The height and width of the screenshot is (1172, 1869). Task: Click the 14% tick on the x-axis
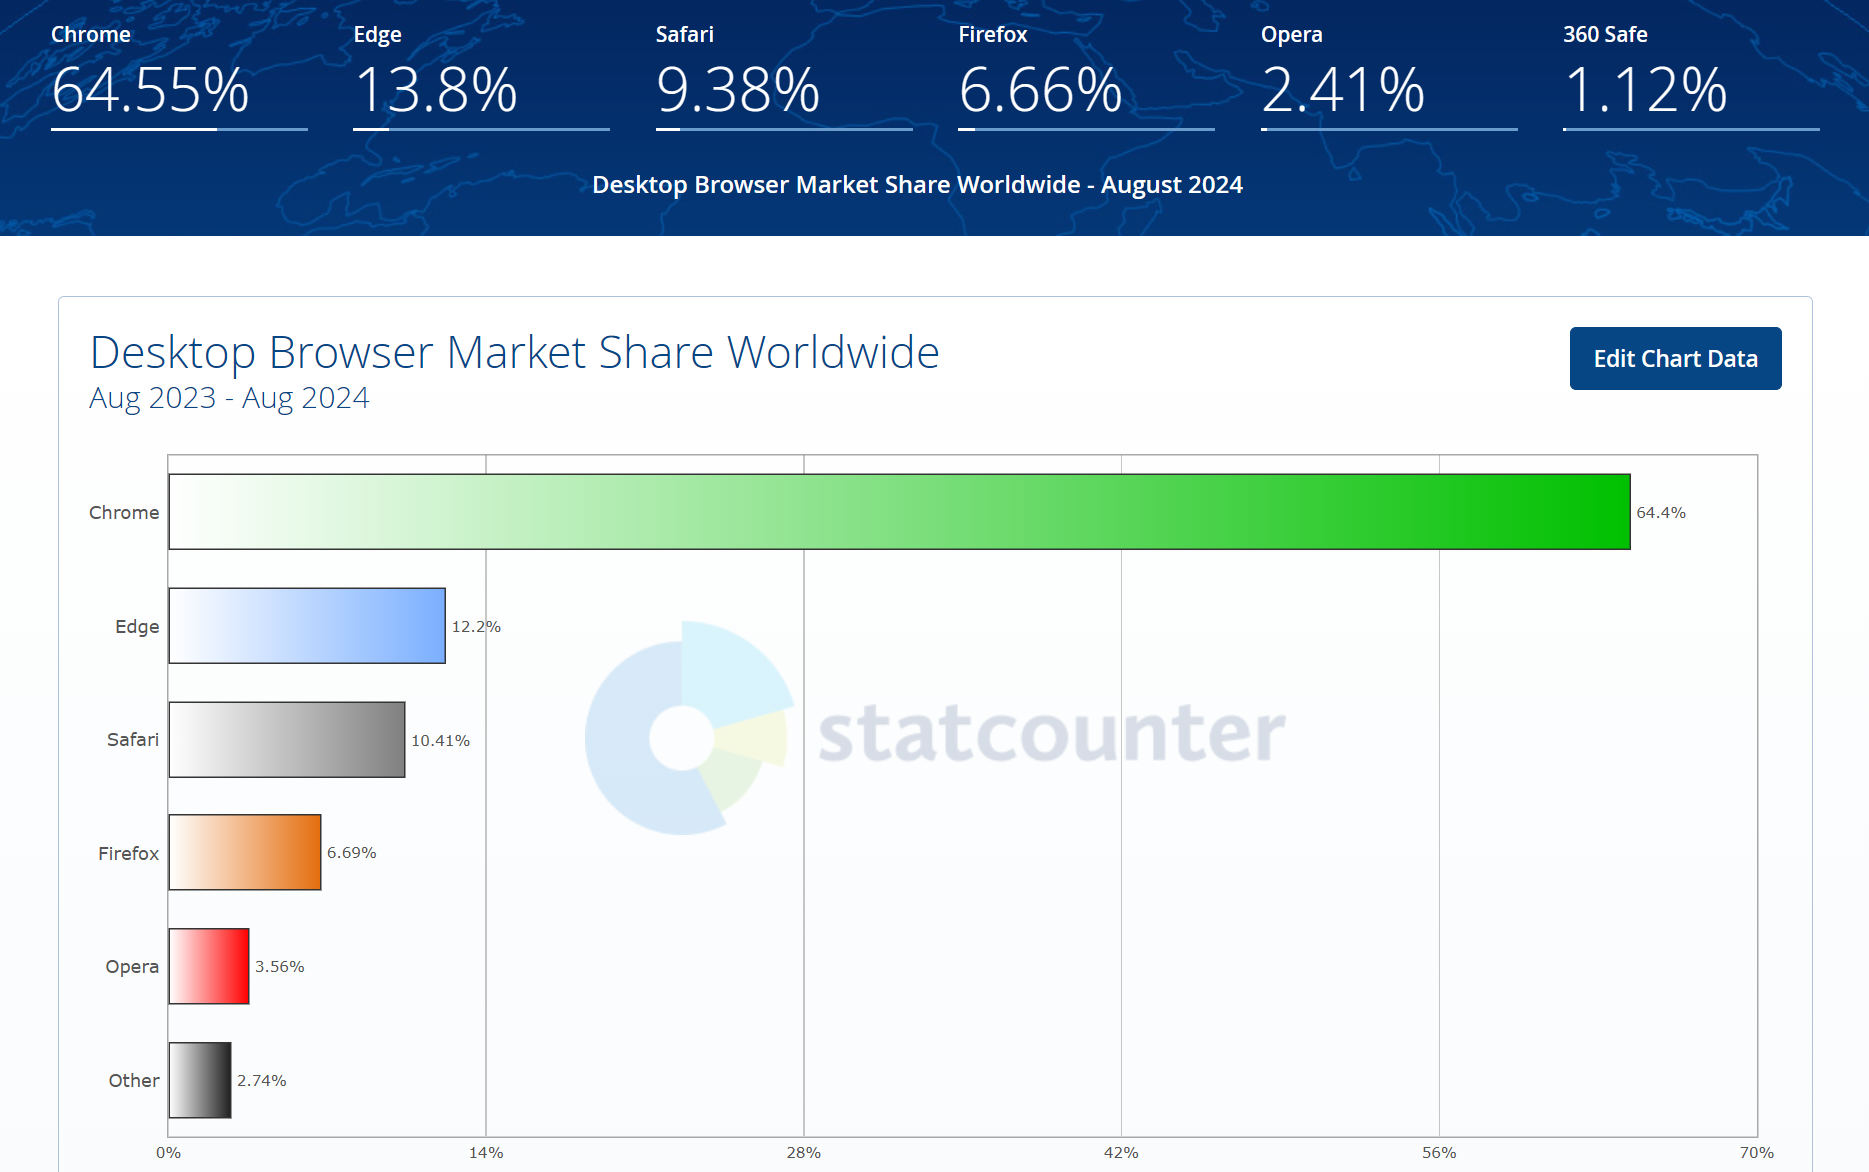[486, 1153]
